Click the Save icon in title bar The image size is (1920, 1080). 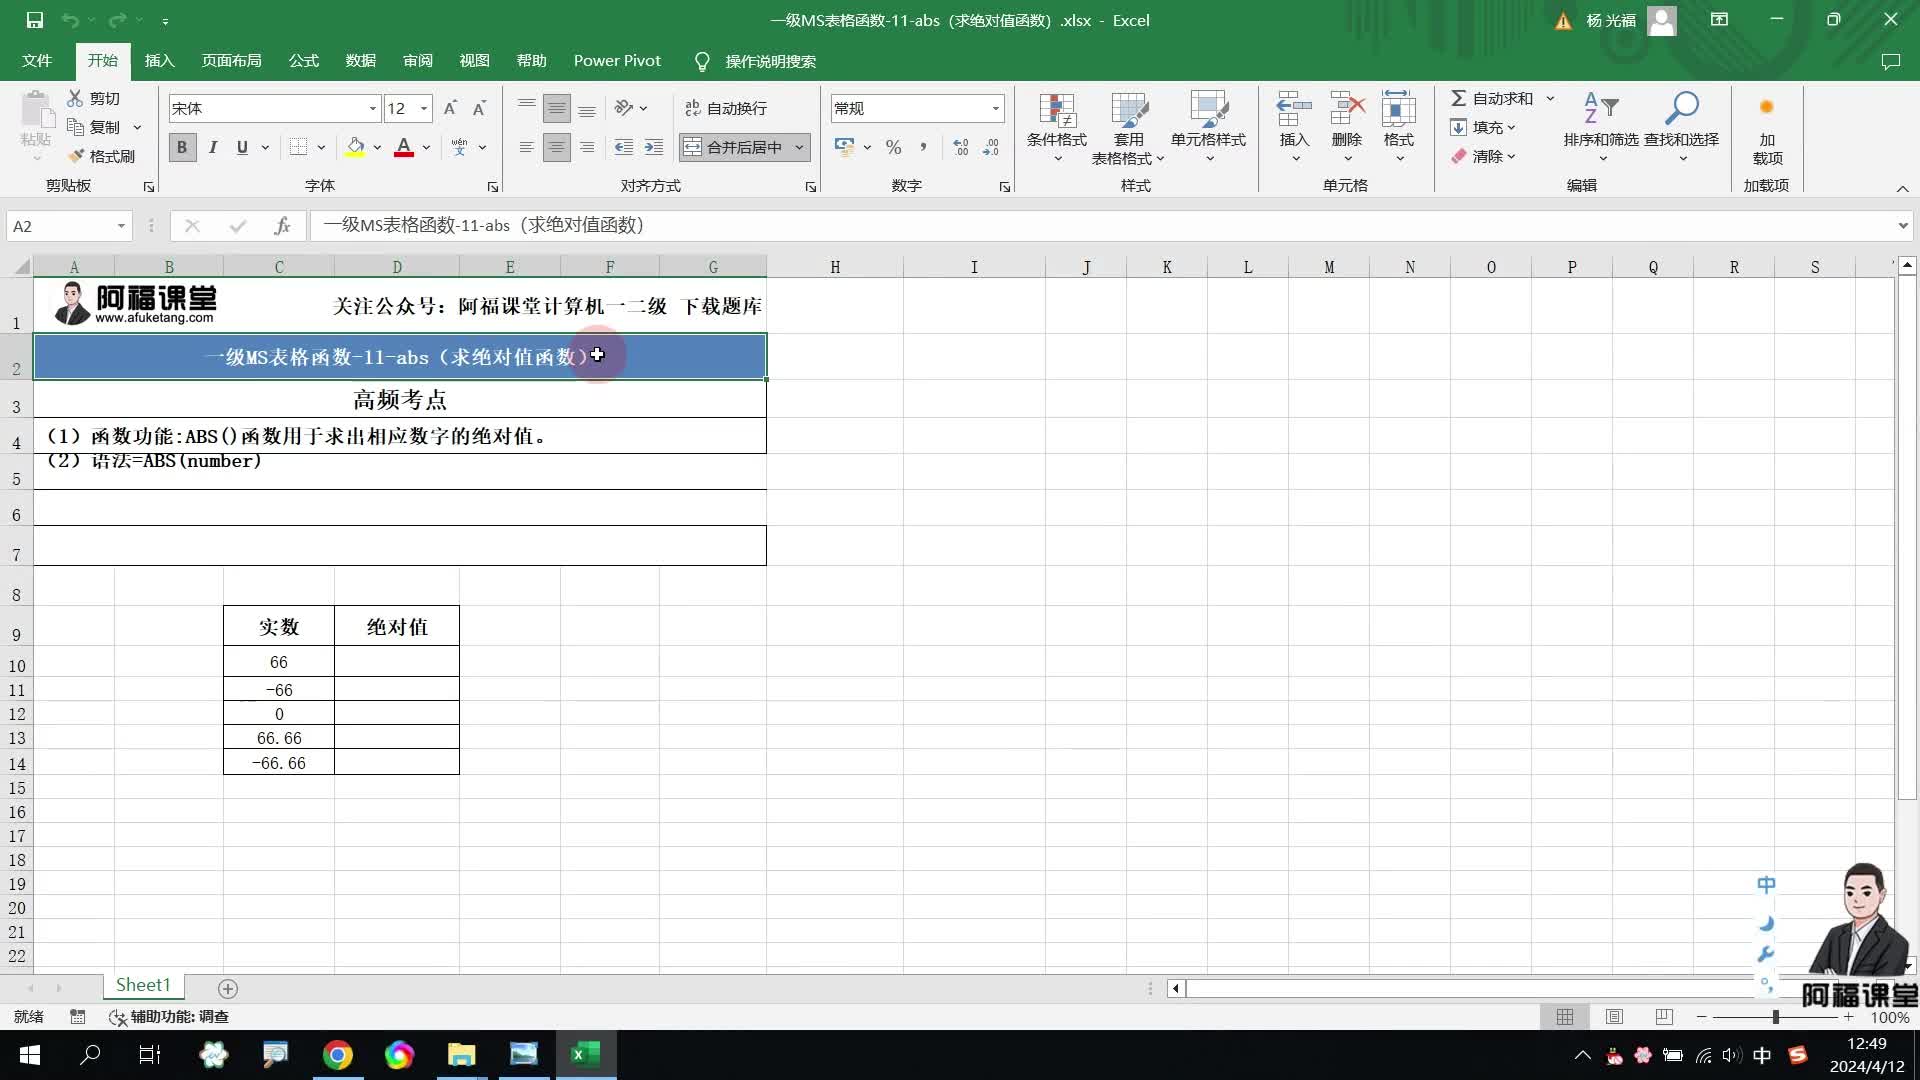(x=34, y=20)
